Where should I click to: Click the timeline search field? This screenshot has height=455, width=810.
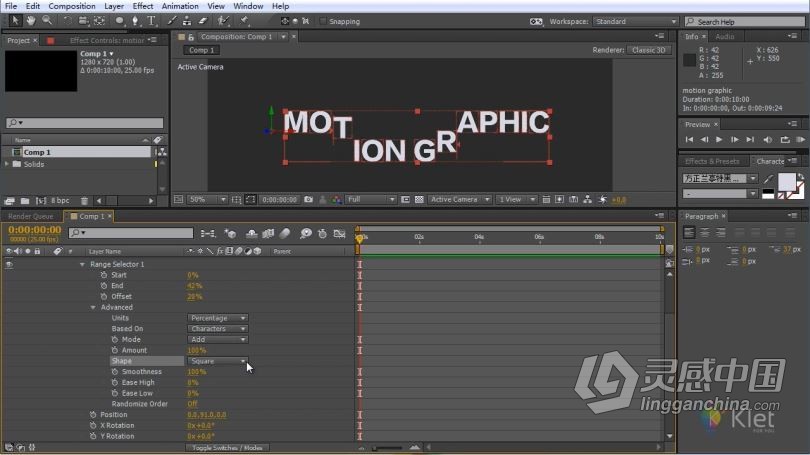pyautogui.click(x=131, y=233)
